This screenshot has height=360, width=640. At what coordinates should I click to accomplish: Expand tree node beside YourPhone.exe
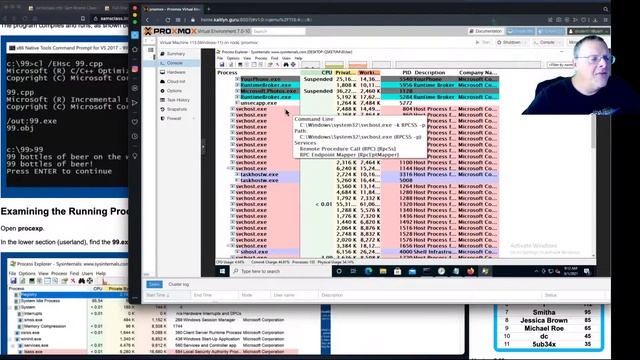(237, 79)
